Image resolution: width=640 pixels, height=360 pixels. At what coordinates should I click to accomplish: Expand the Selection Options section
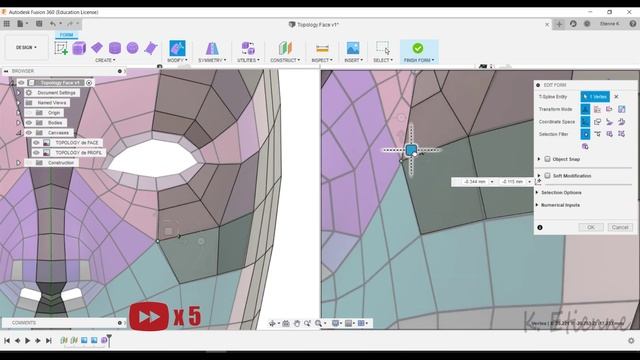coord(538,192)
